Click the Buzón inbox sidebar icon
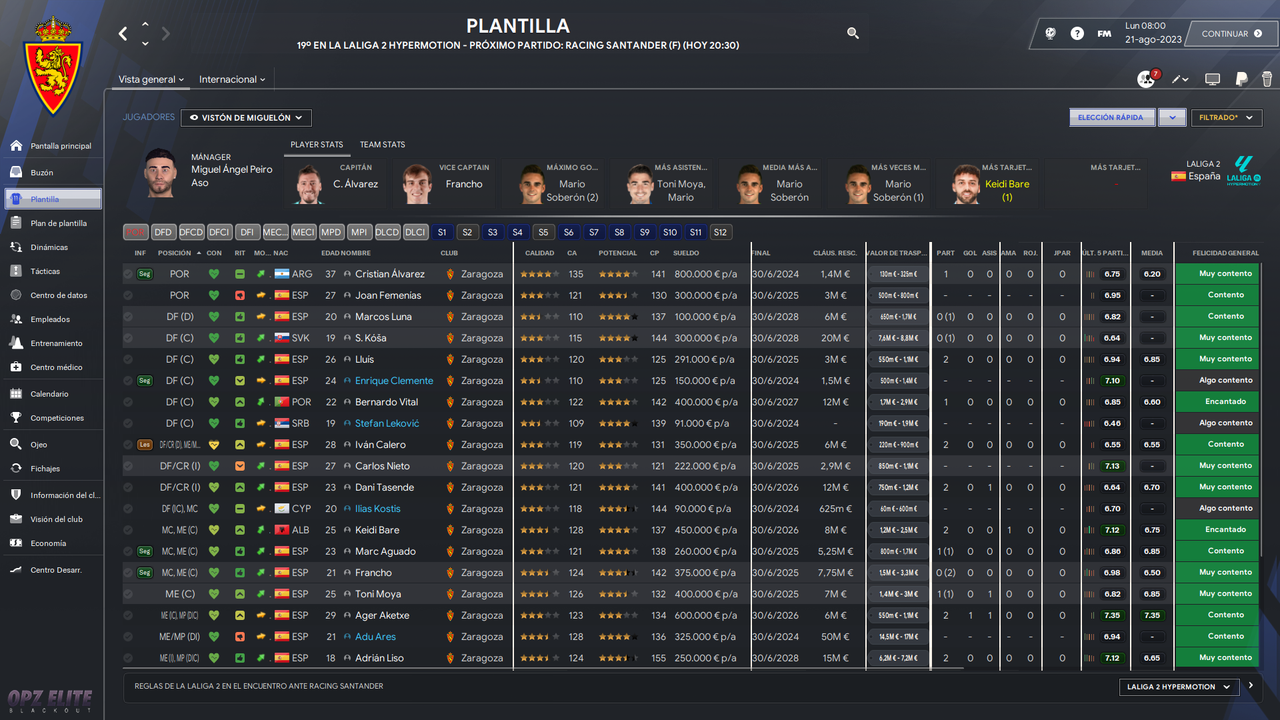 point(16,172)
